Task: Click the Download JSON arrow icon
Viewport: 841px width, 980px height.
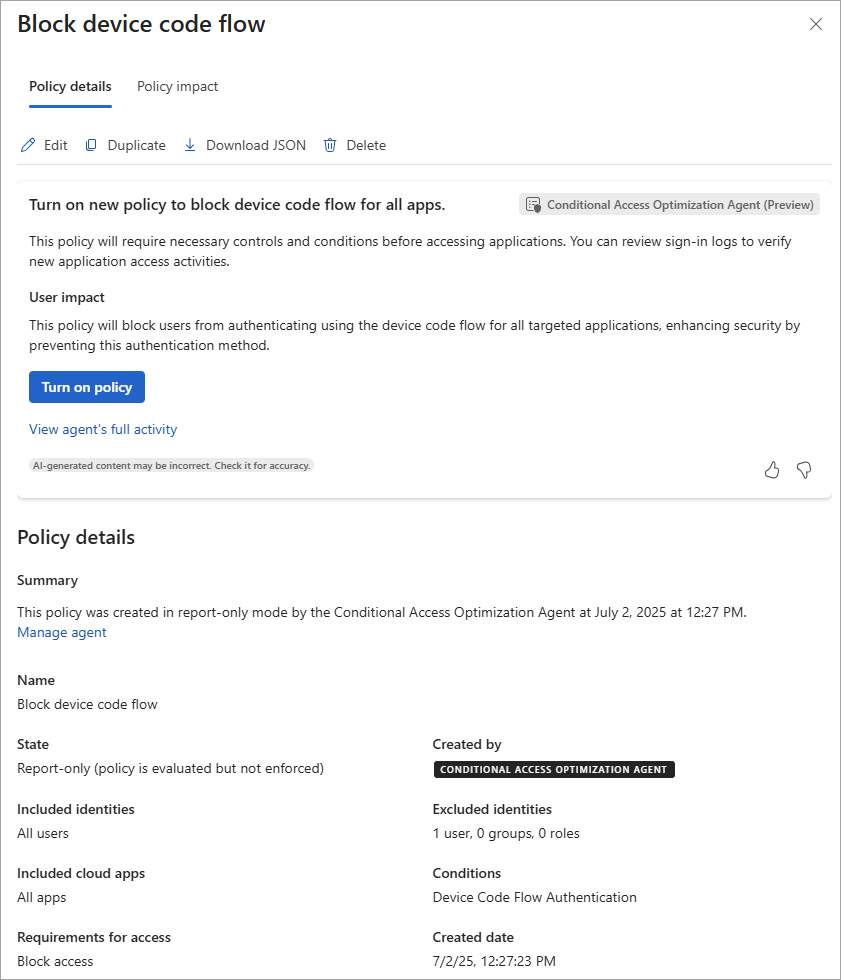Action: pyautogui.click(x=190, y=146)
